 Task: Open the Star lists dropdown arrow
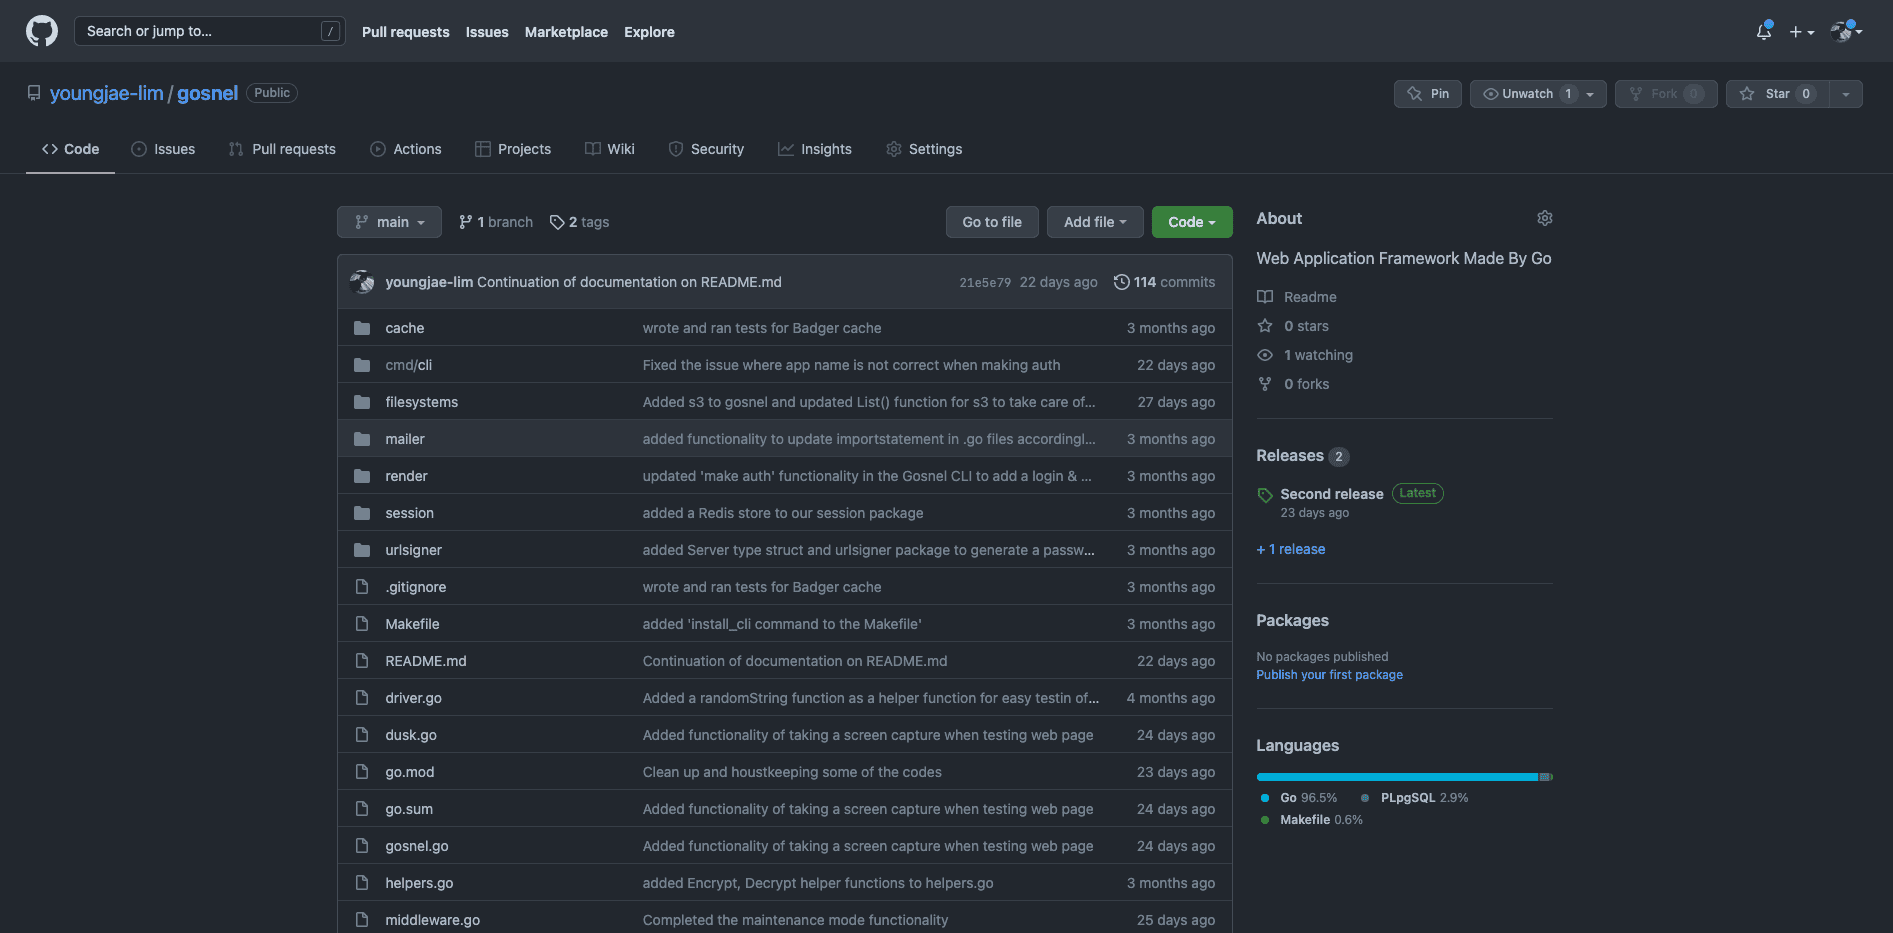pyautogui.click(x=1846, y=94)
